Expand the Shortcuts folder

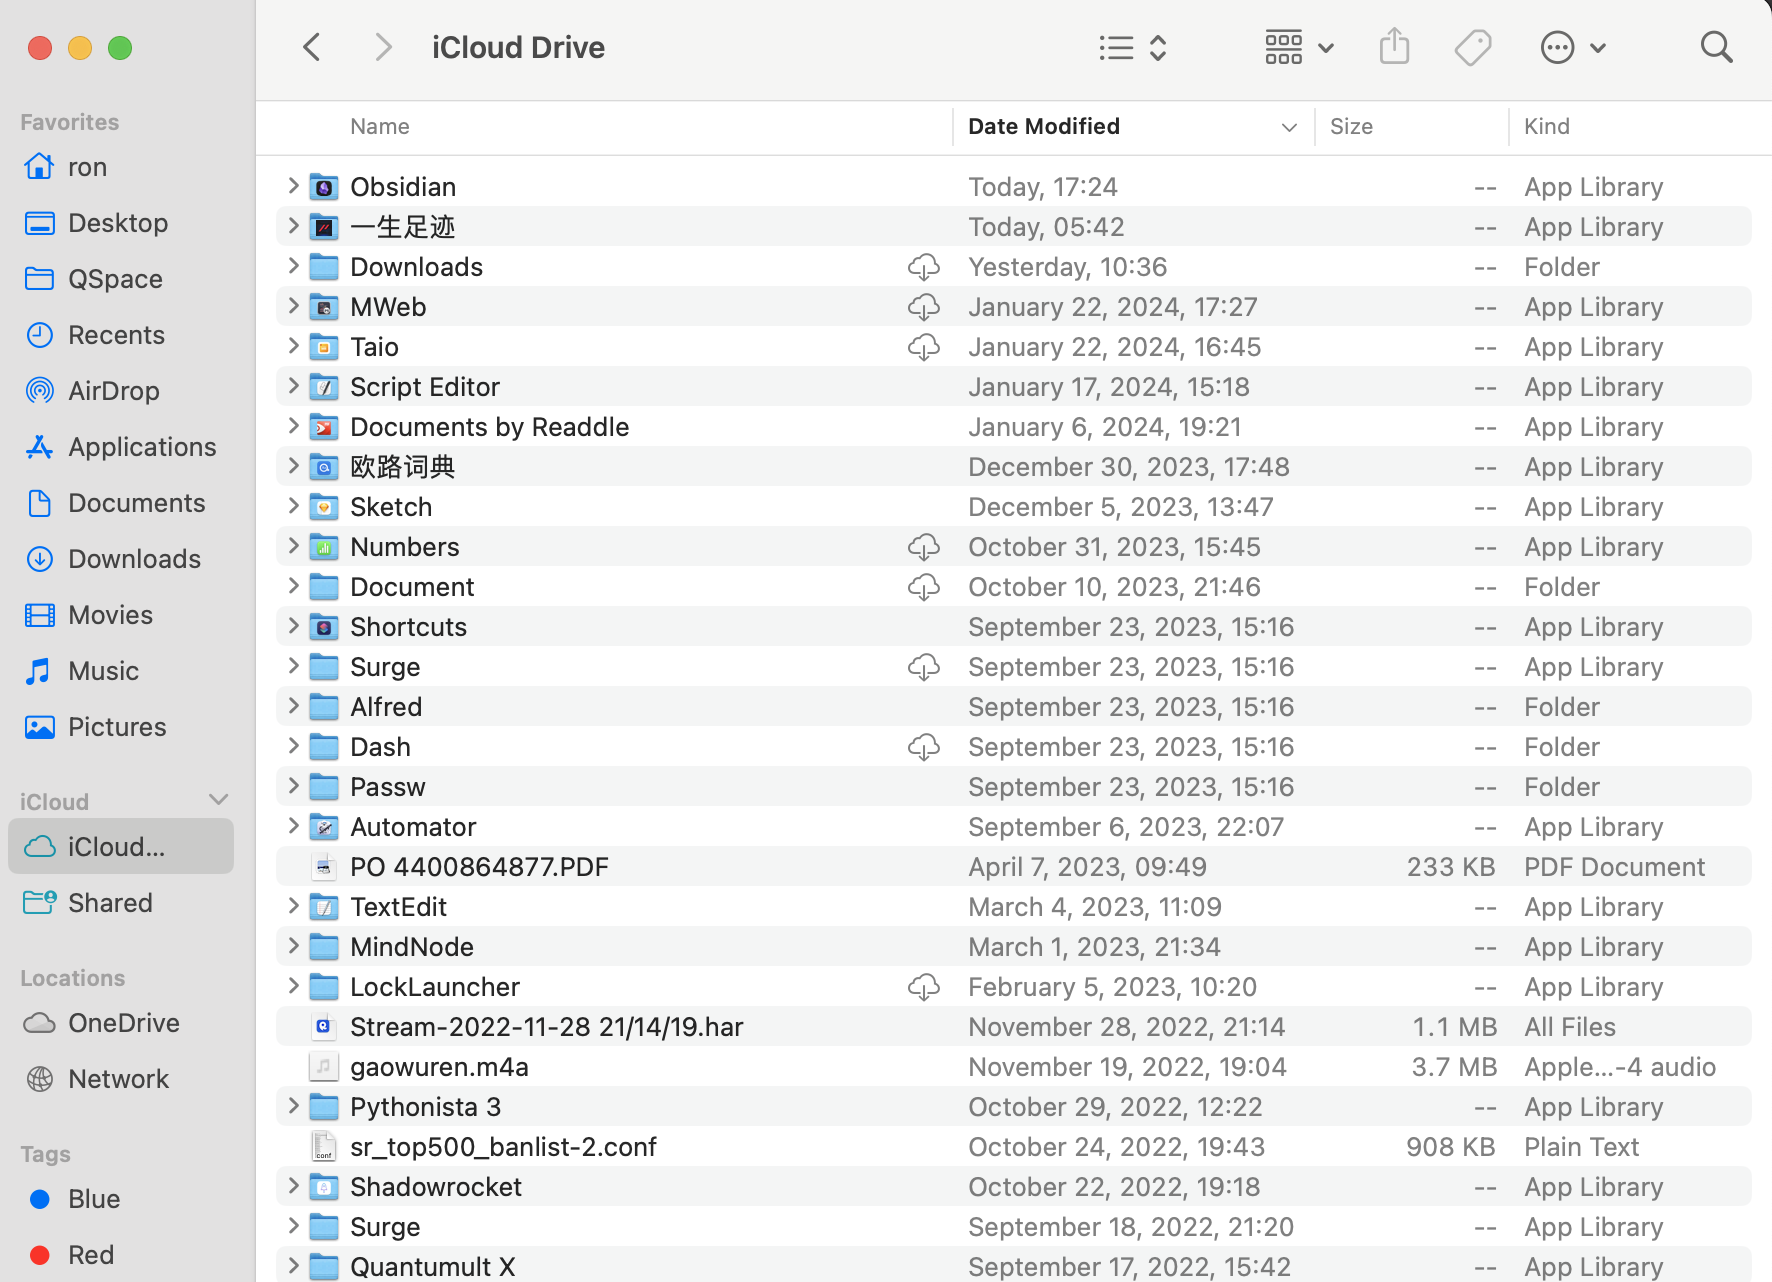point(293,626)
